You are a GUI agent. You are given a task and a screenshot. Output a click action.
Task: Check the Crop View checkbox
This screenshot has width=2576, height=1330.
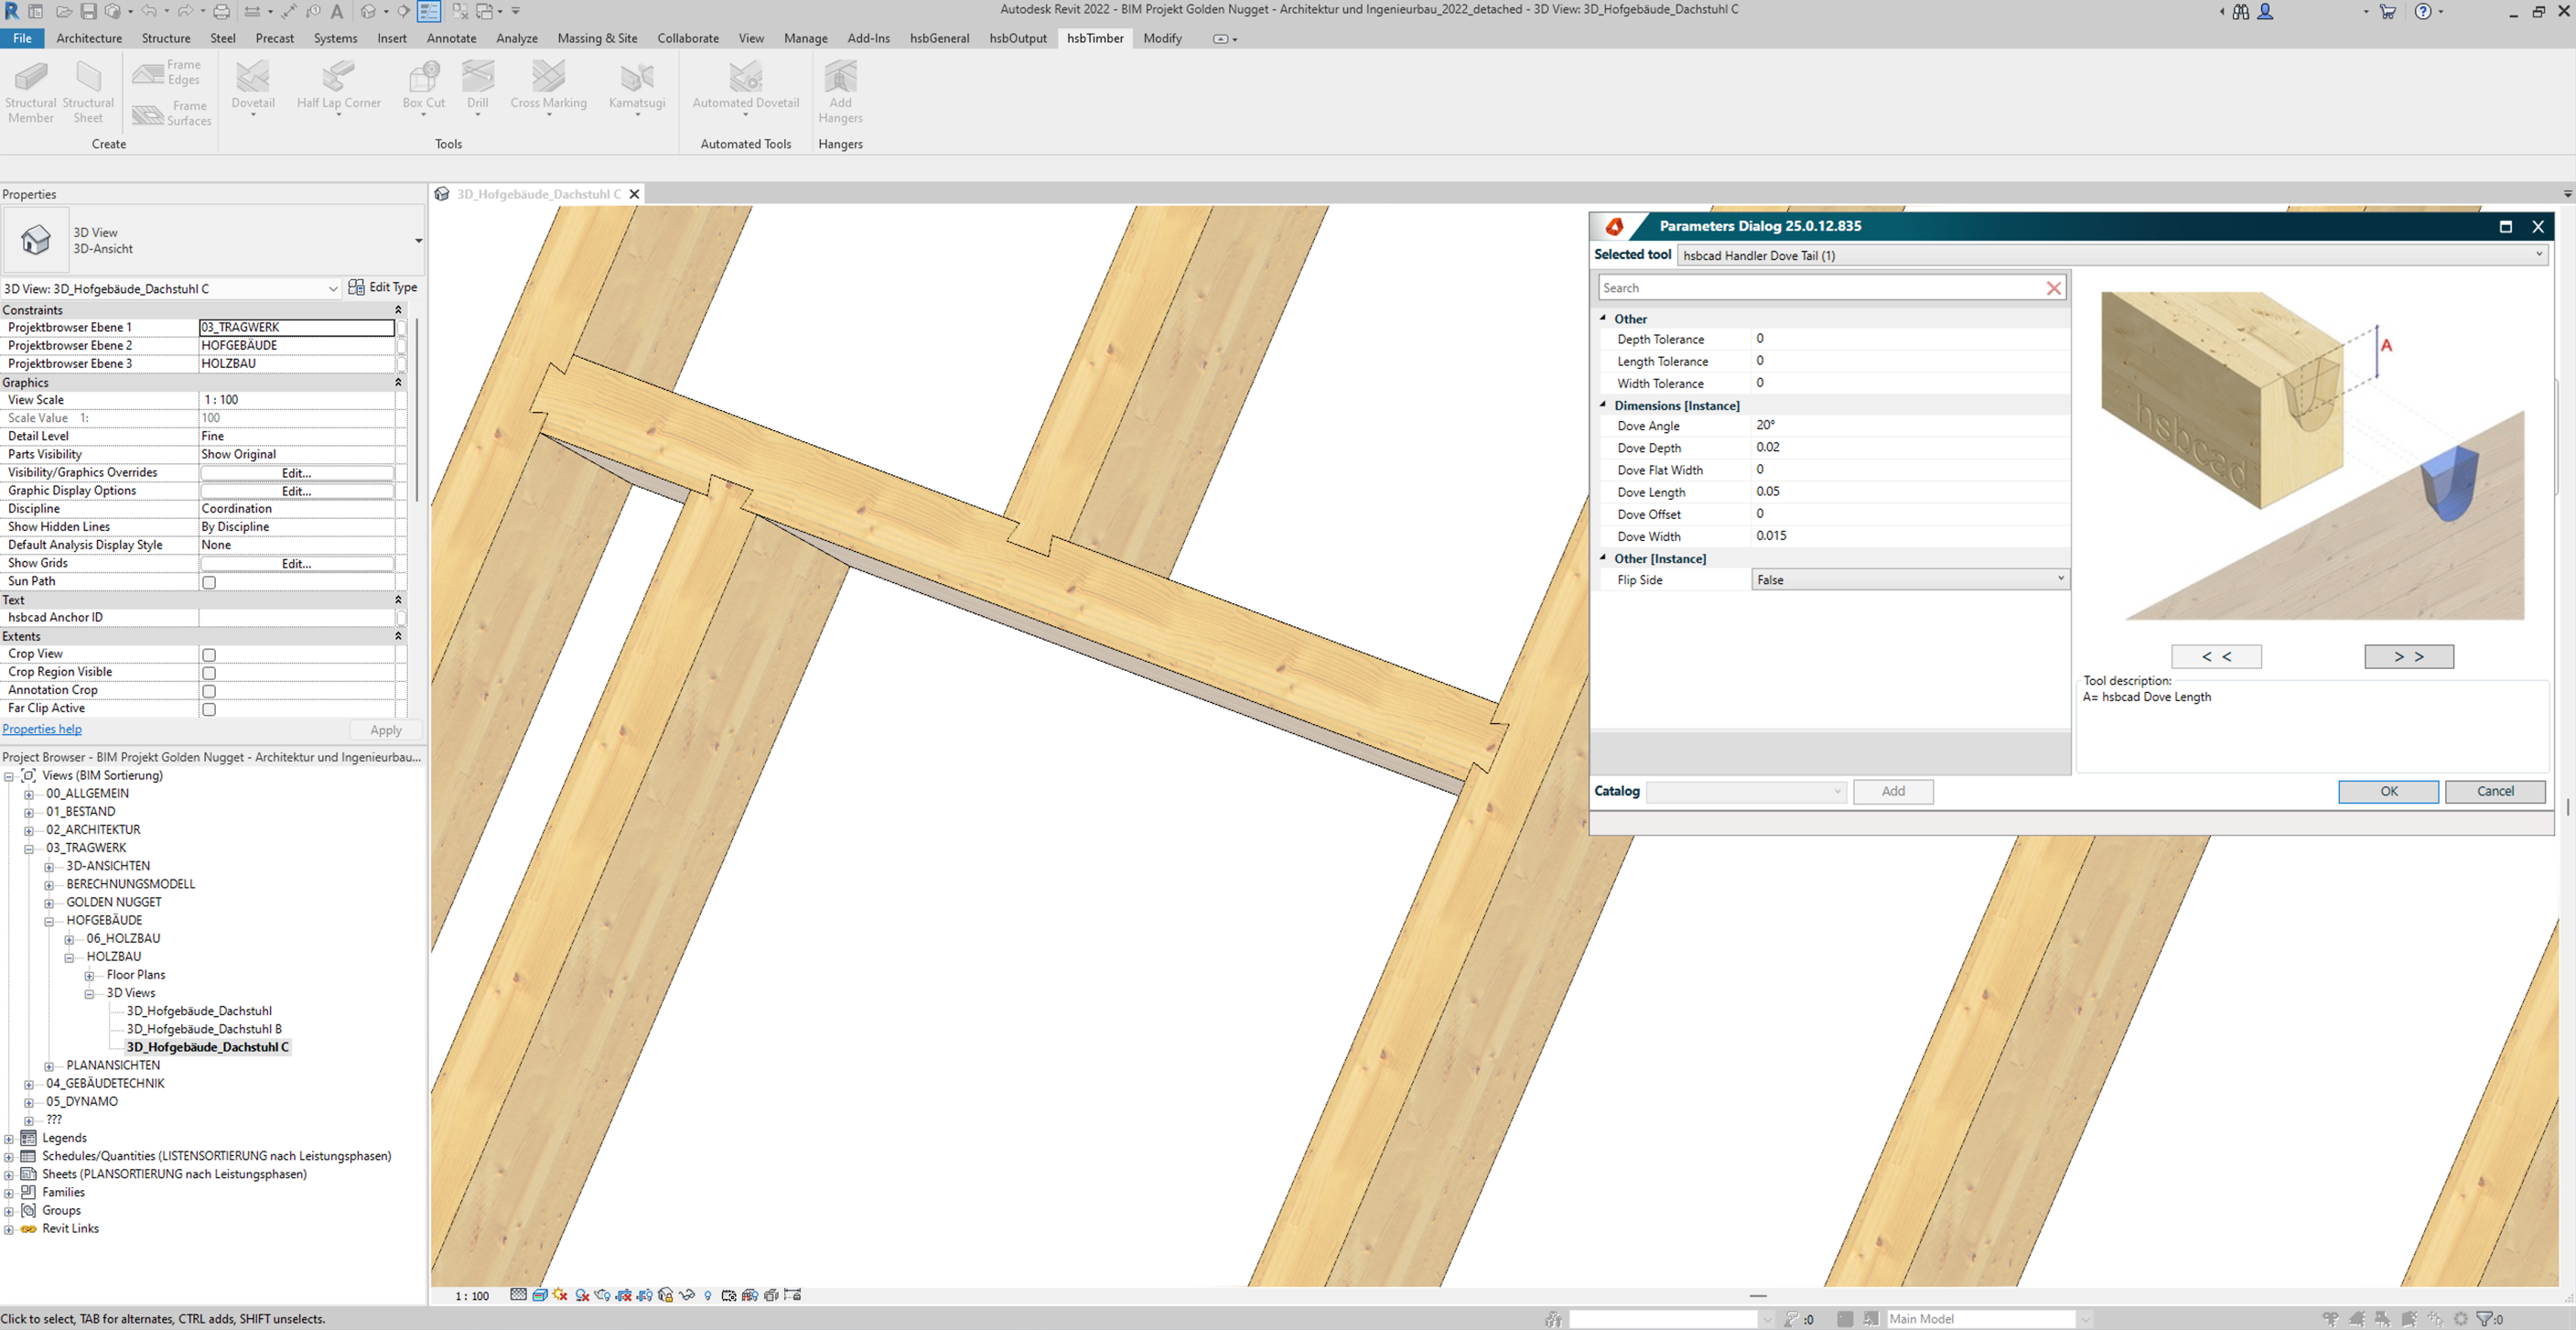click(209, 655)
